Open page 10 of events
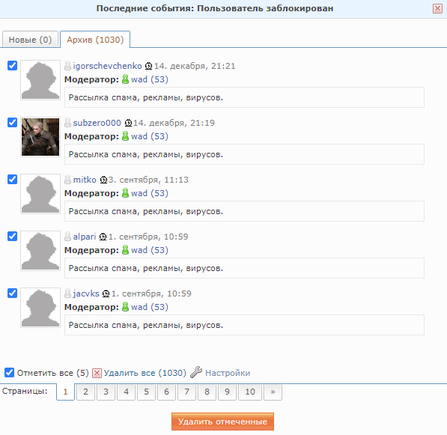Screen dimensions: 447x435 pos(250,392)
